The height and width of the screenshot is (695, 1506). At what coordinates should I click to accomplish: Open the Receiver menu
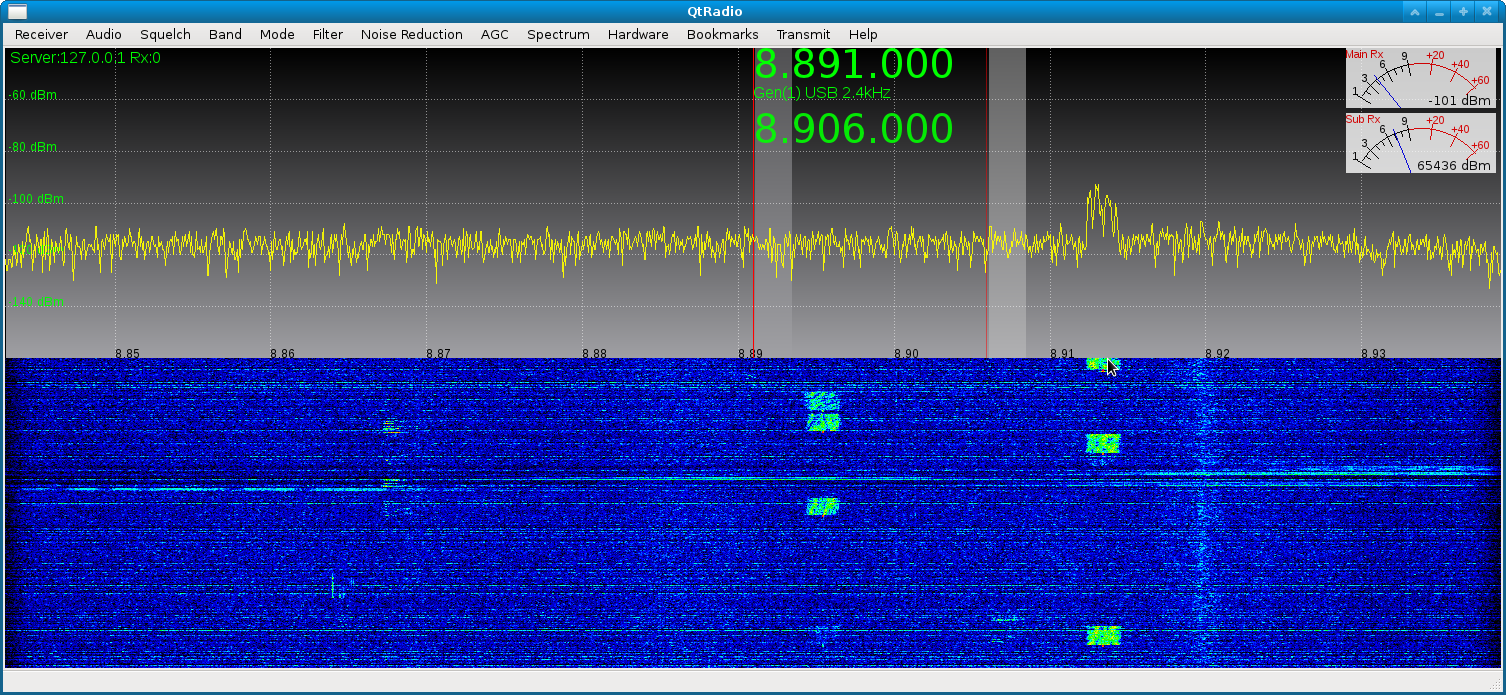(40, 34)
